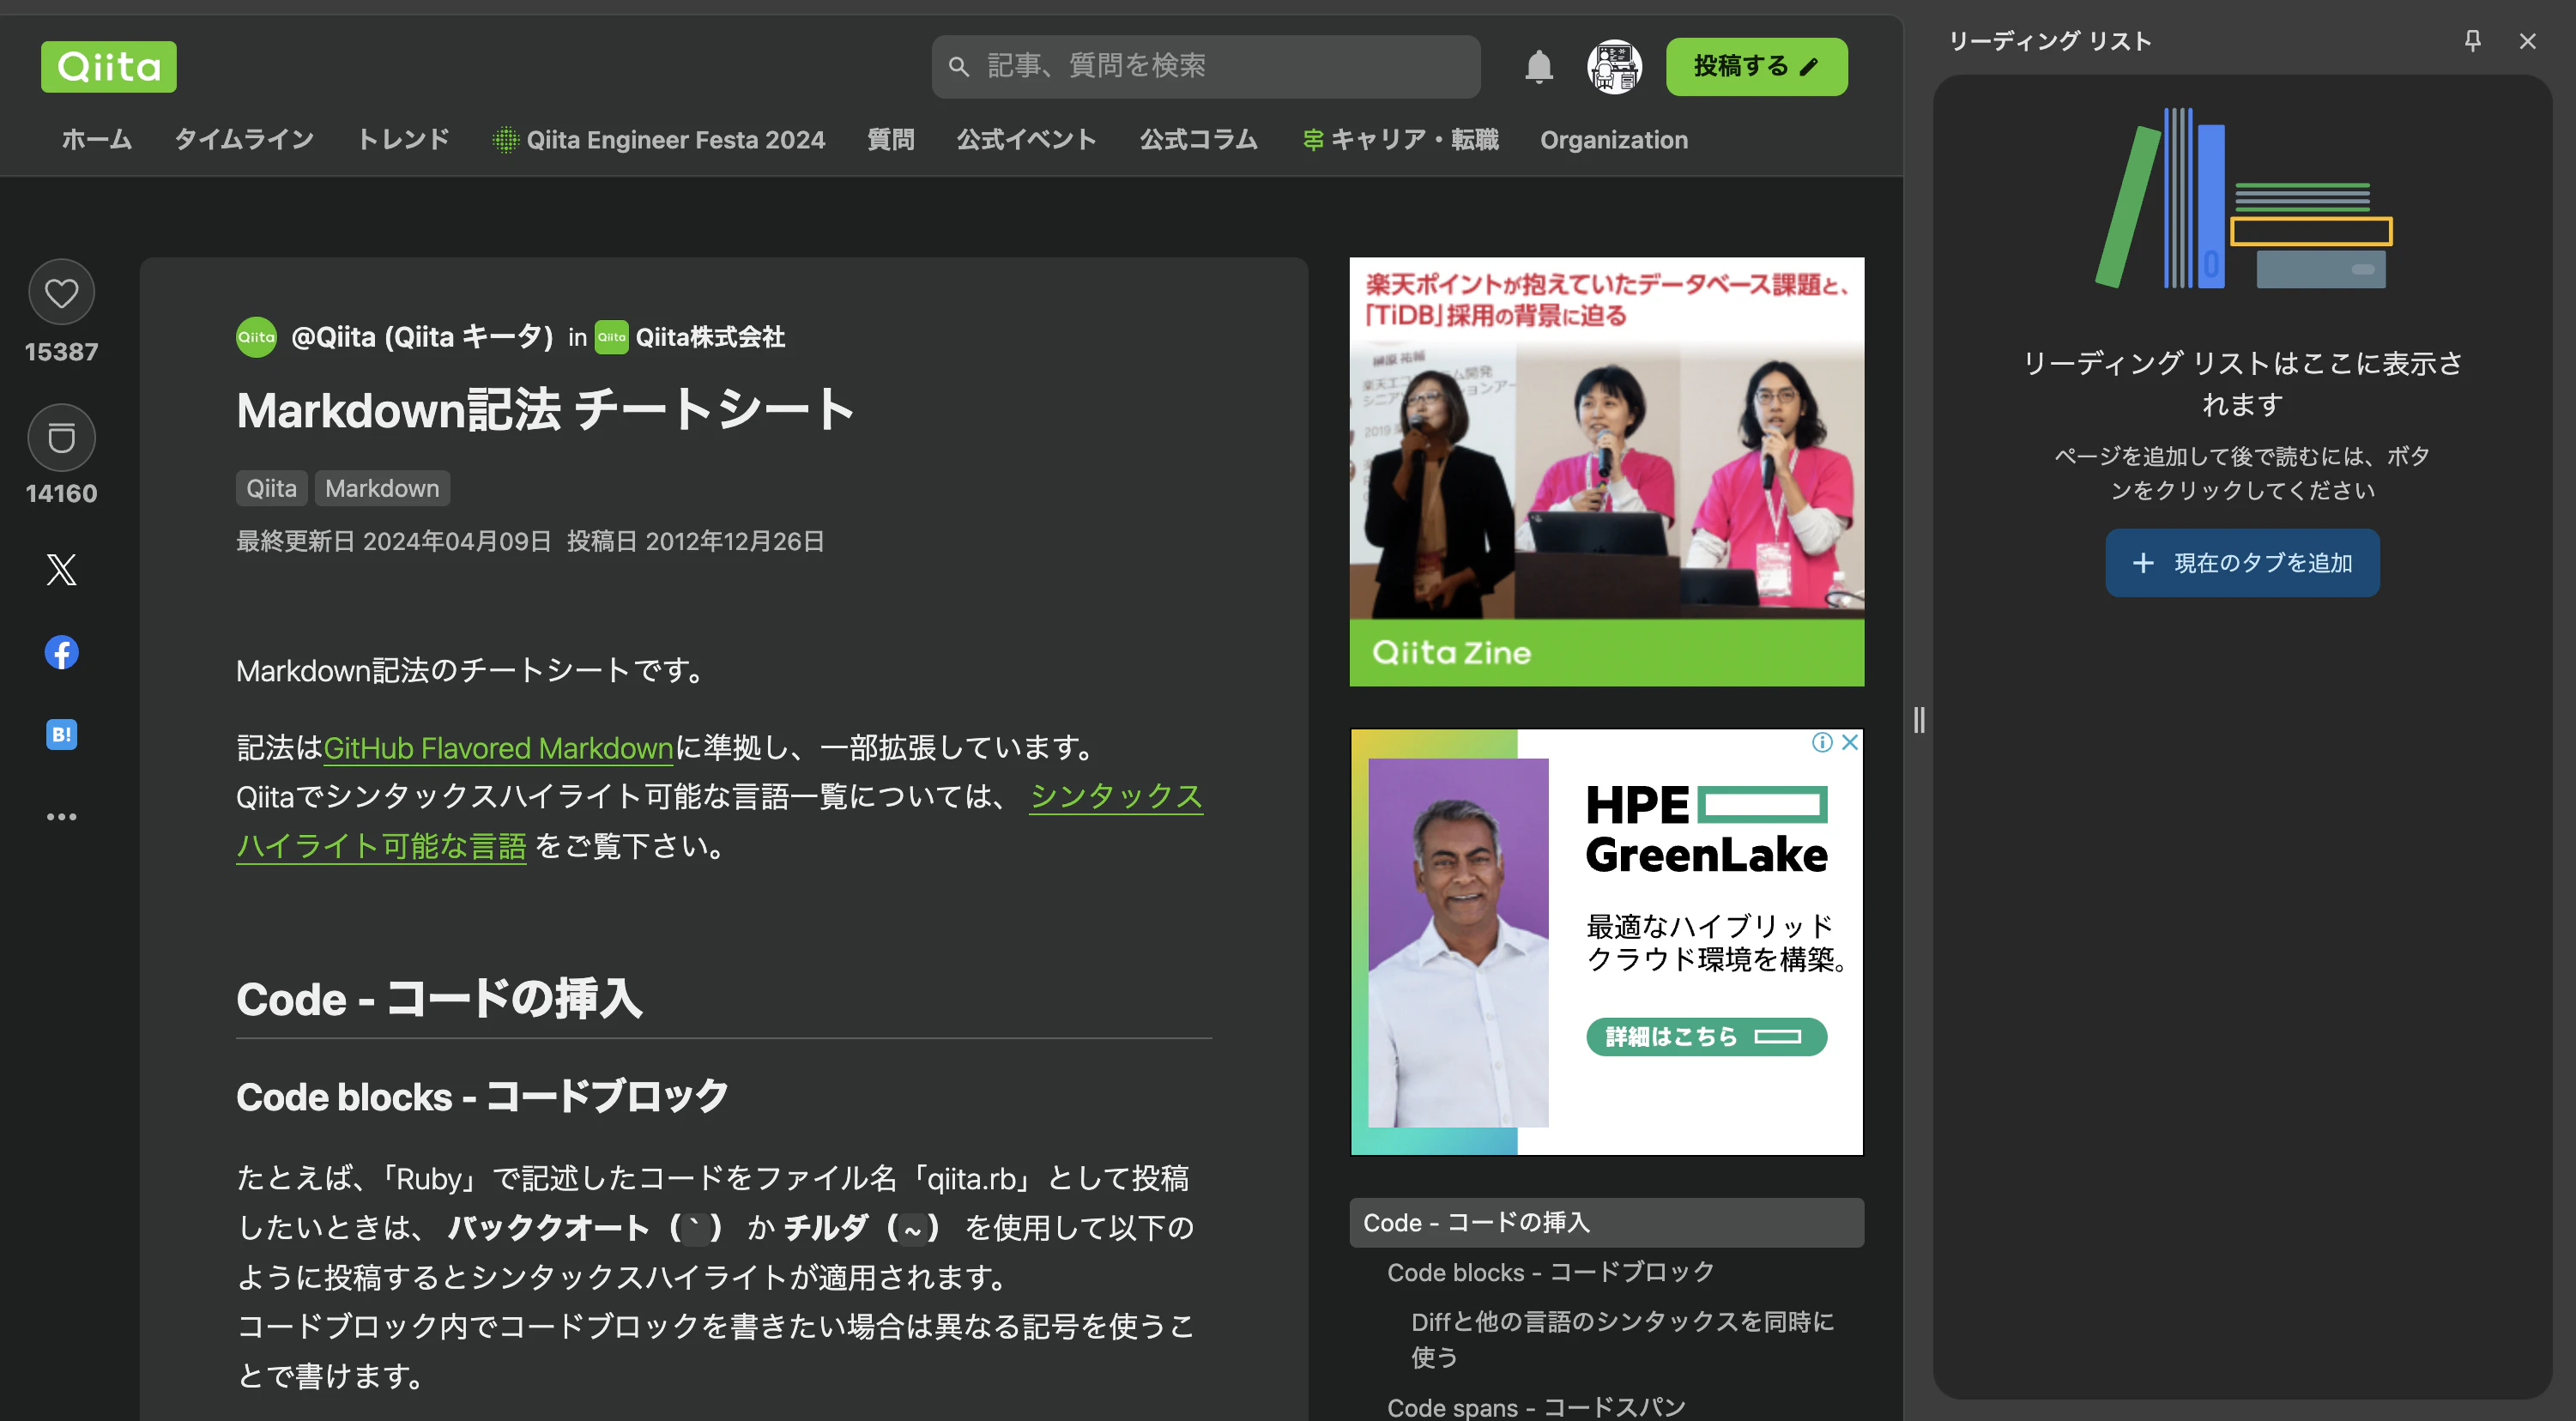The height and width of the screenshot is (1421, 2576).
Task: Click the @Qiita author avatar
Action: point(256,337)
